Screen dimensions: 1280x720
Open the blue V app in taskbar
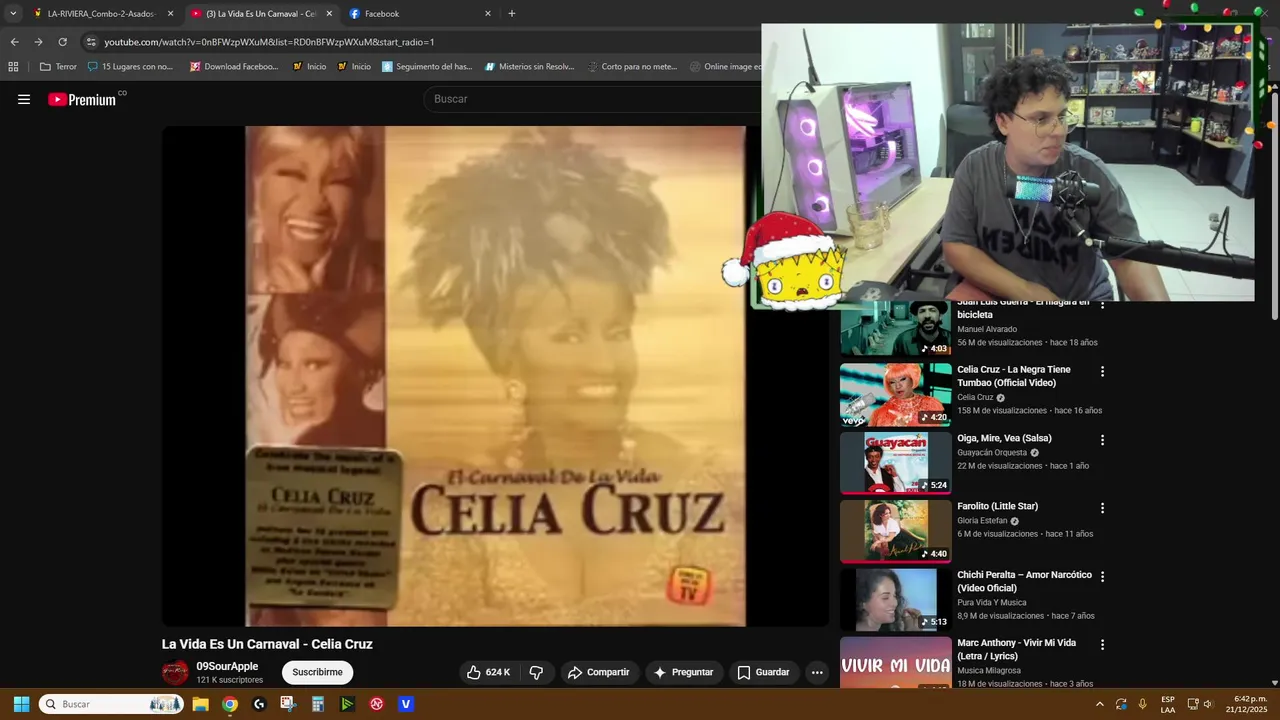tap(406, 704)
